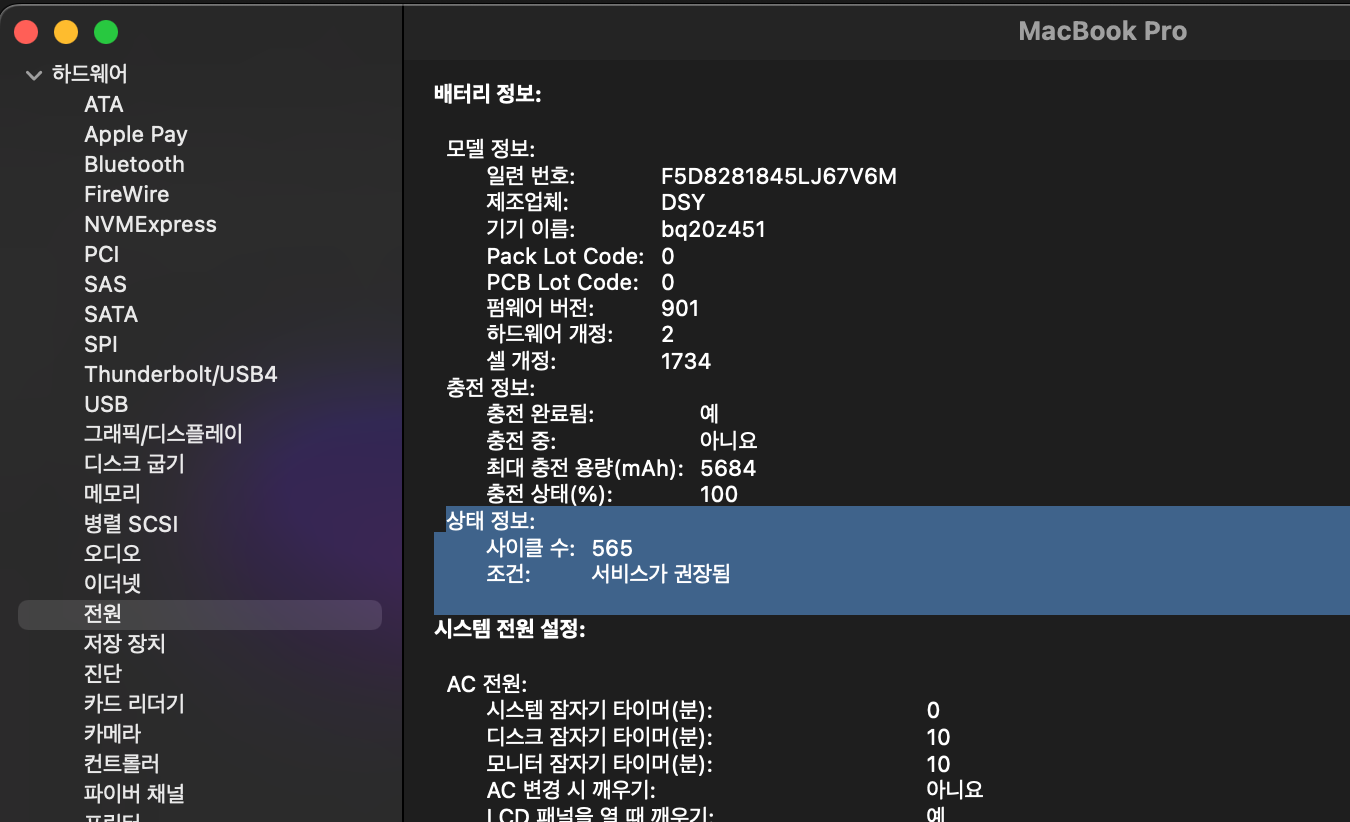Open the Thunderbolt/USB4 section
This screenshot has width=1350, height=822.
(180, 374)
